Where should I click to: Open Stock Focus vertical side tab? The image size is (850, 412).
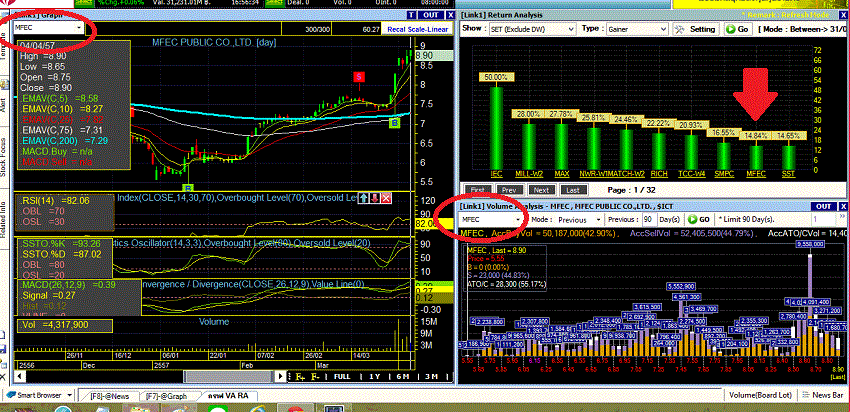tap(4, 157)
